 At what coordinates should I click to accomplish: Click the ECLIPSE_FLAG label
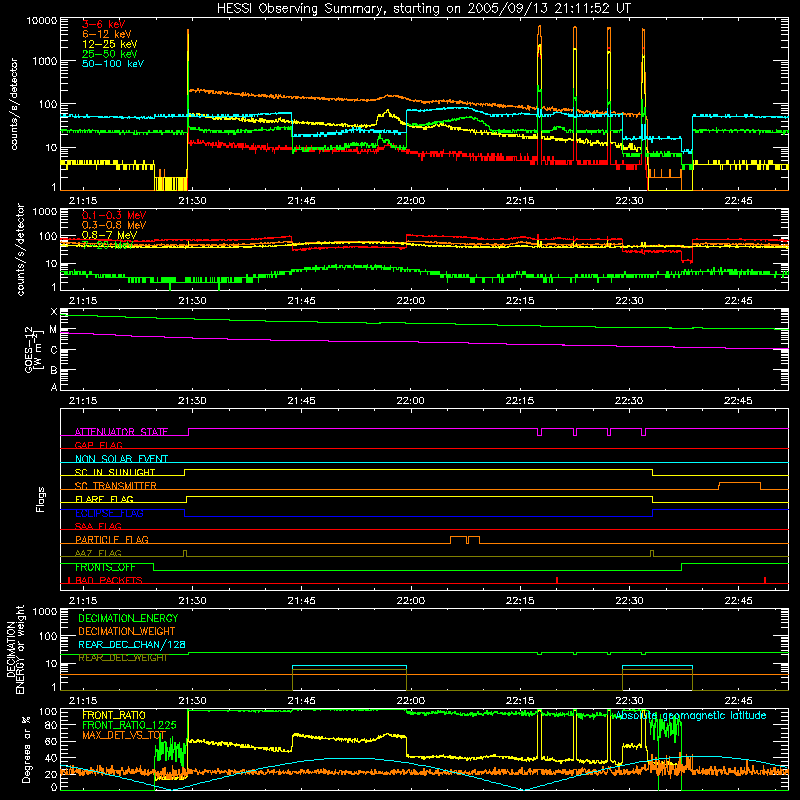pyautogui.click(x=109, y=513)
